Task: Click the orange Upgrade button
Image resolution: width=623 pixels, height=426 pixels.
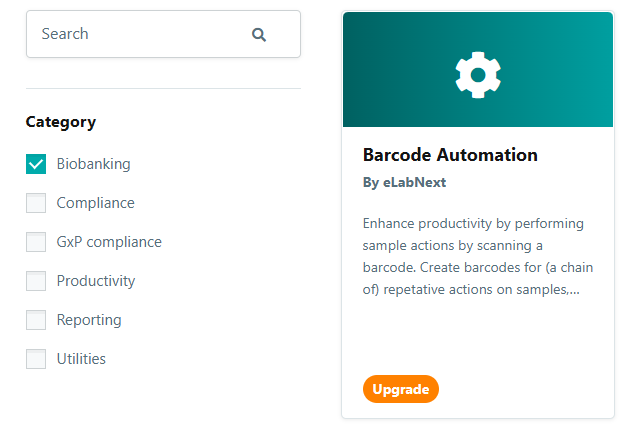Action: pos(400,389)
